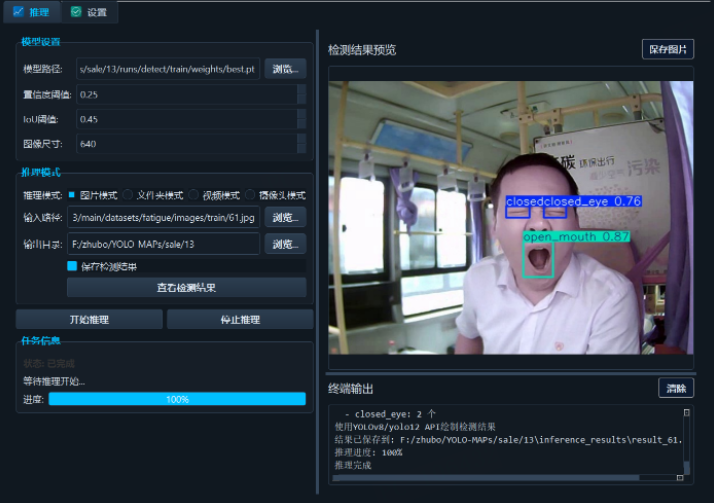The height and width of the screenshot is (503, 714).
Task: Adjust the 置信度阈值 spinner arrows
Action: point(301,94)
